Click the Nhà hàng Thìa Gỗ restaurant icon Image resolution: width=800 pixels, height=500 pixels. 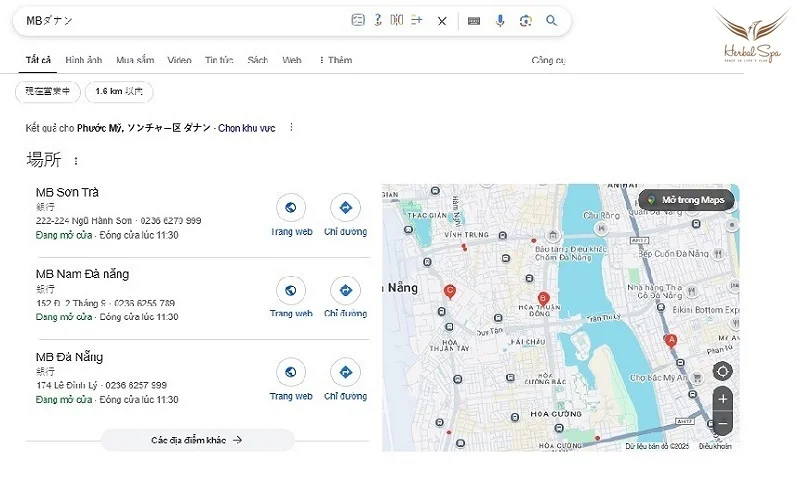tap(691, 291)
